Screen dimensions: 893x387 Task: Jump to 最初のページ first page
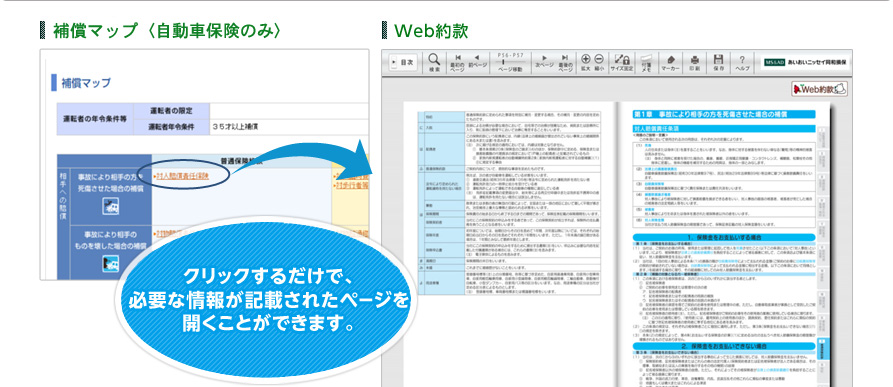458,63
